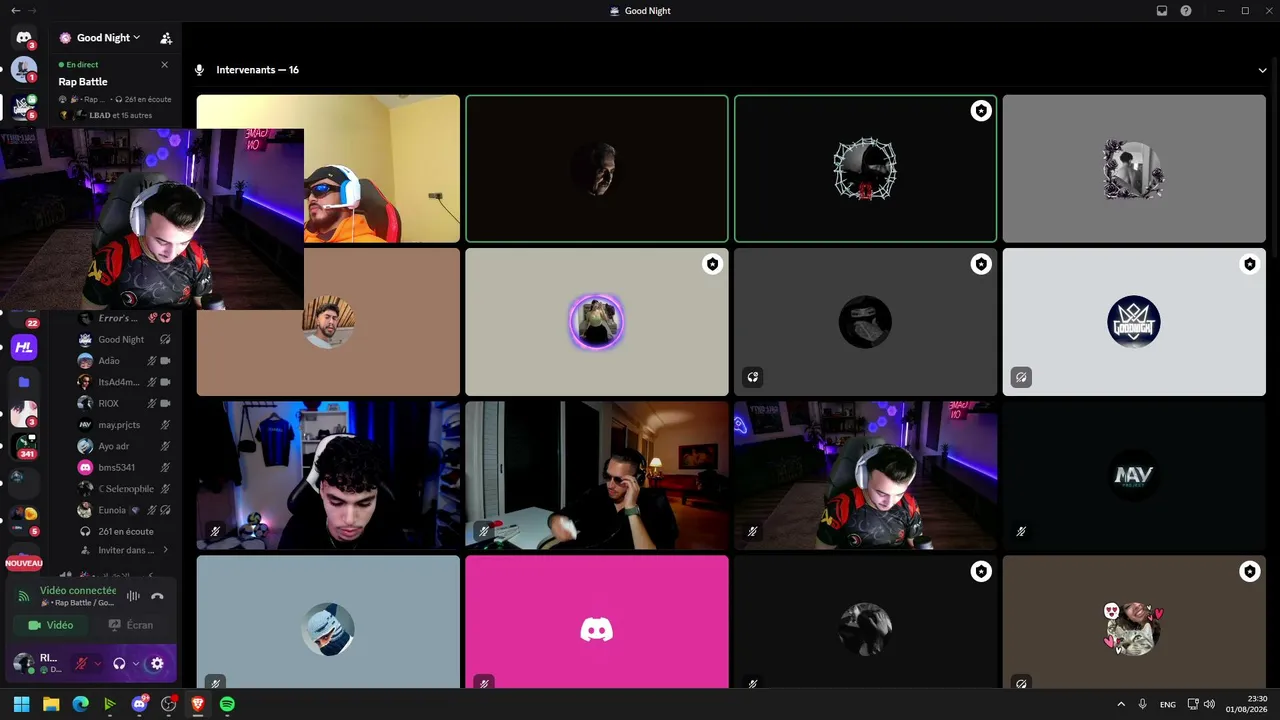The image size is (1280, 720).
Task: Open the inbox icon in title bar
Action: [x=1162, y=10]
